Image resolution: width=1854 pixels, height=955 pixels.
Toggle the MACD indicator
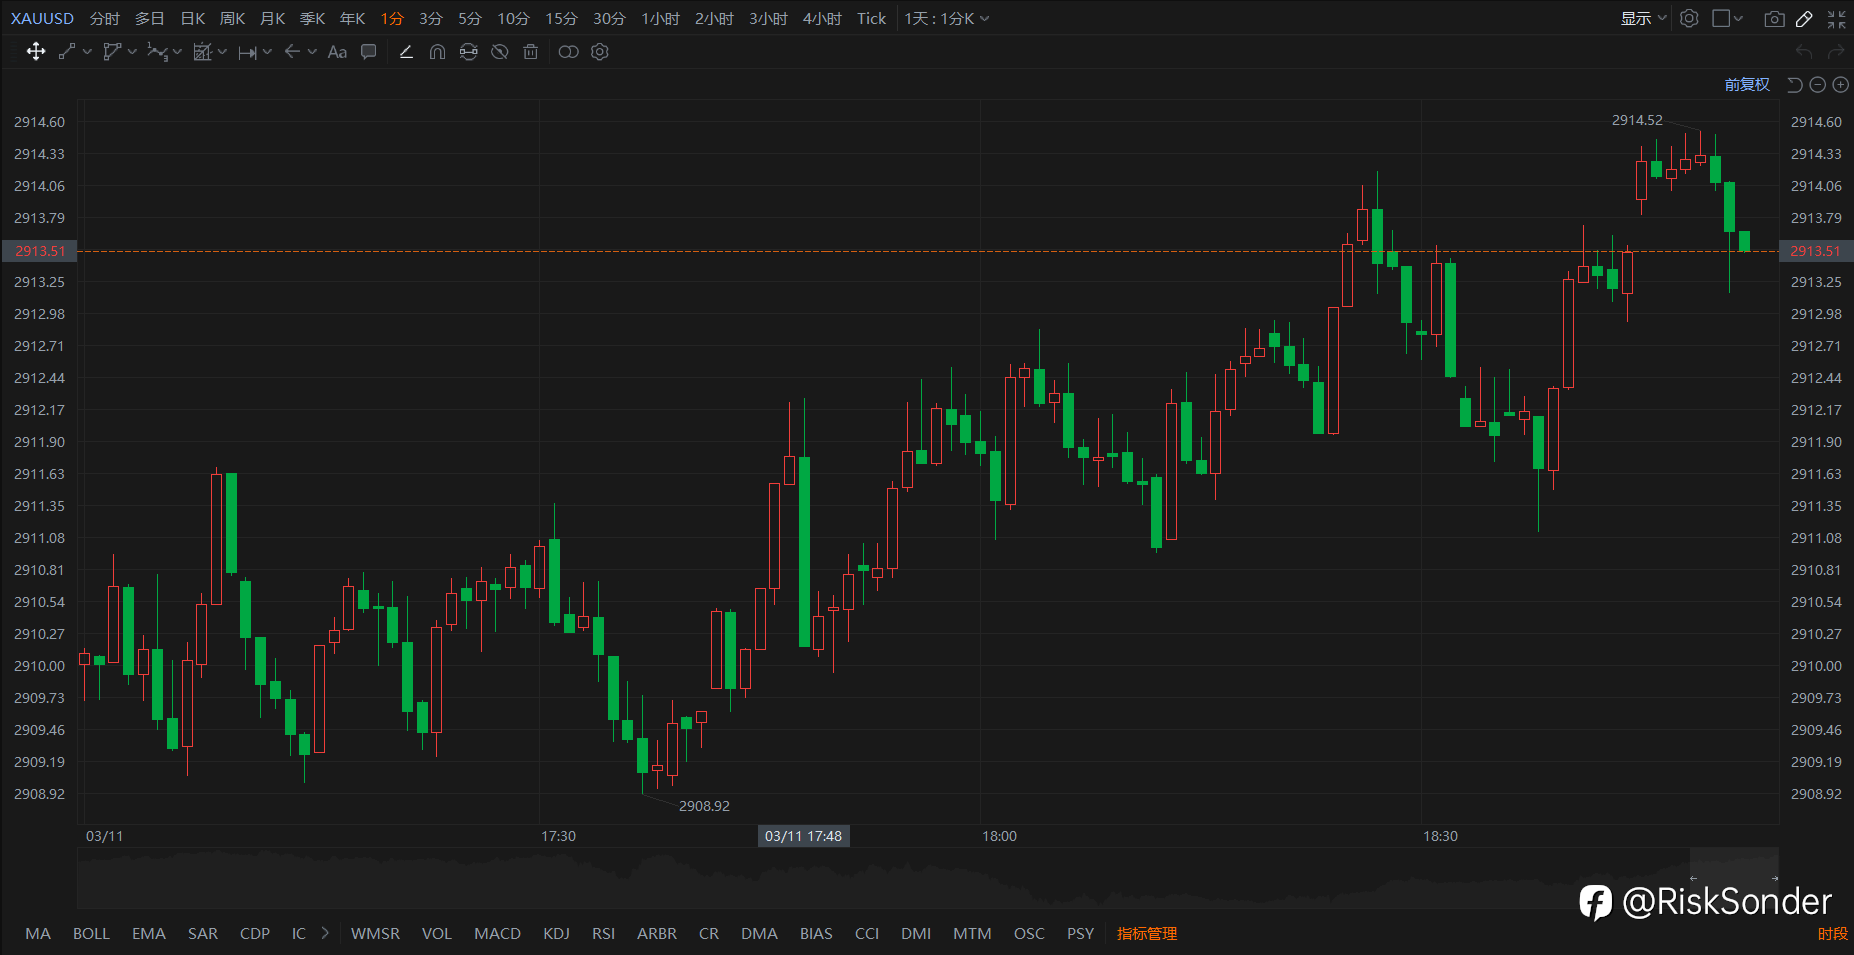point(497,933)
